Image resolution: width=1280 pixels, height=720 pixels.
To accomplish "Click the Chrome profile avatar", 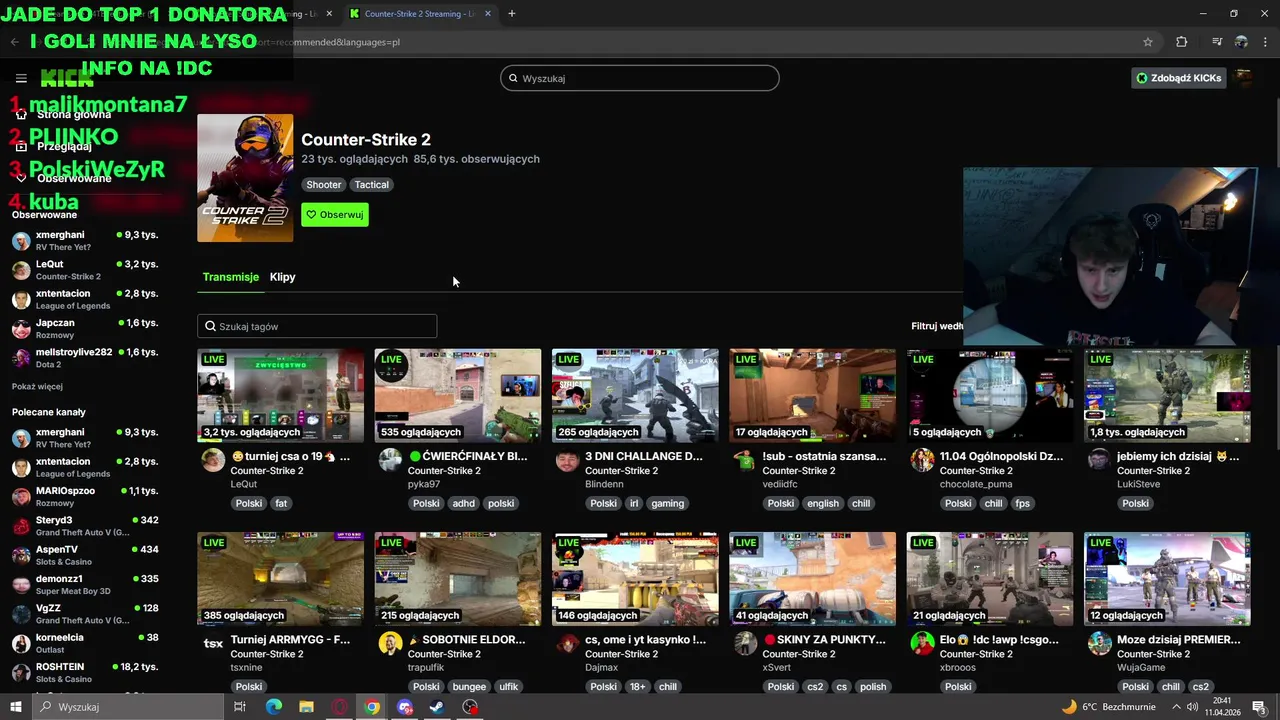I will [x=1241, y=42].
